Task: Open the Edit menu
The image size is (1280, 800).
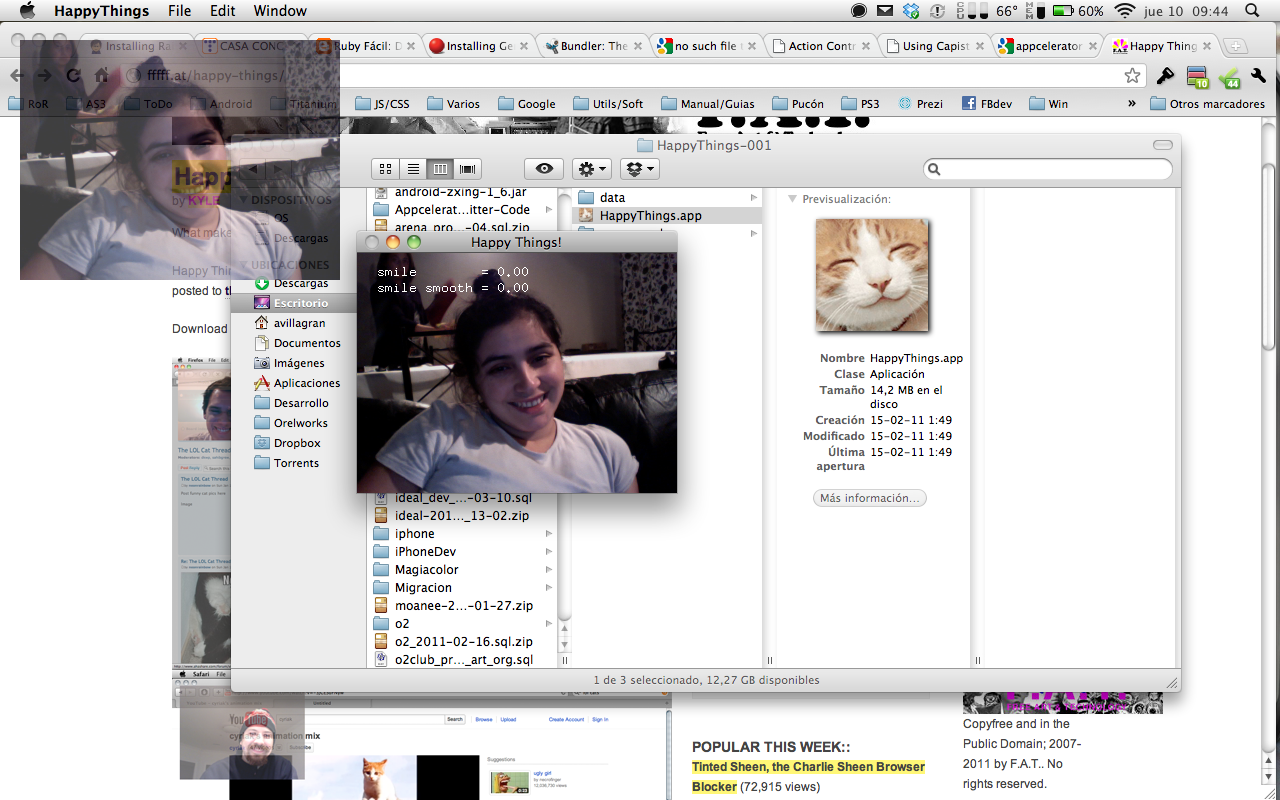Action: tap(223, 11)
